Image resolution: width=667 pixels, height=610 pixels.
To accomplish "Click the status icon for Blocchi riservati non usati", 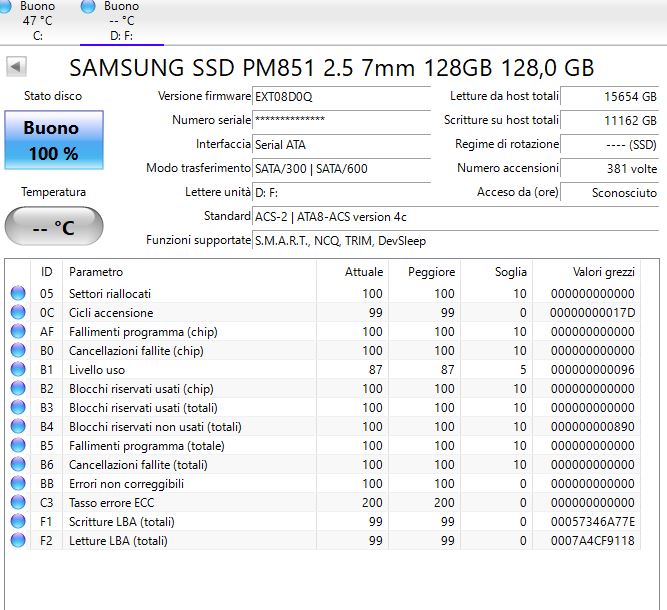I will [x=18, y=426].
